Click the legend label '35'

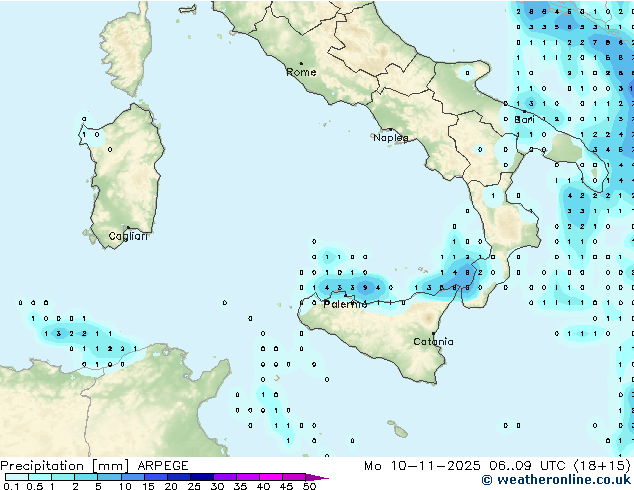click(x=240, y=486)
